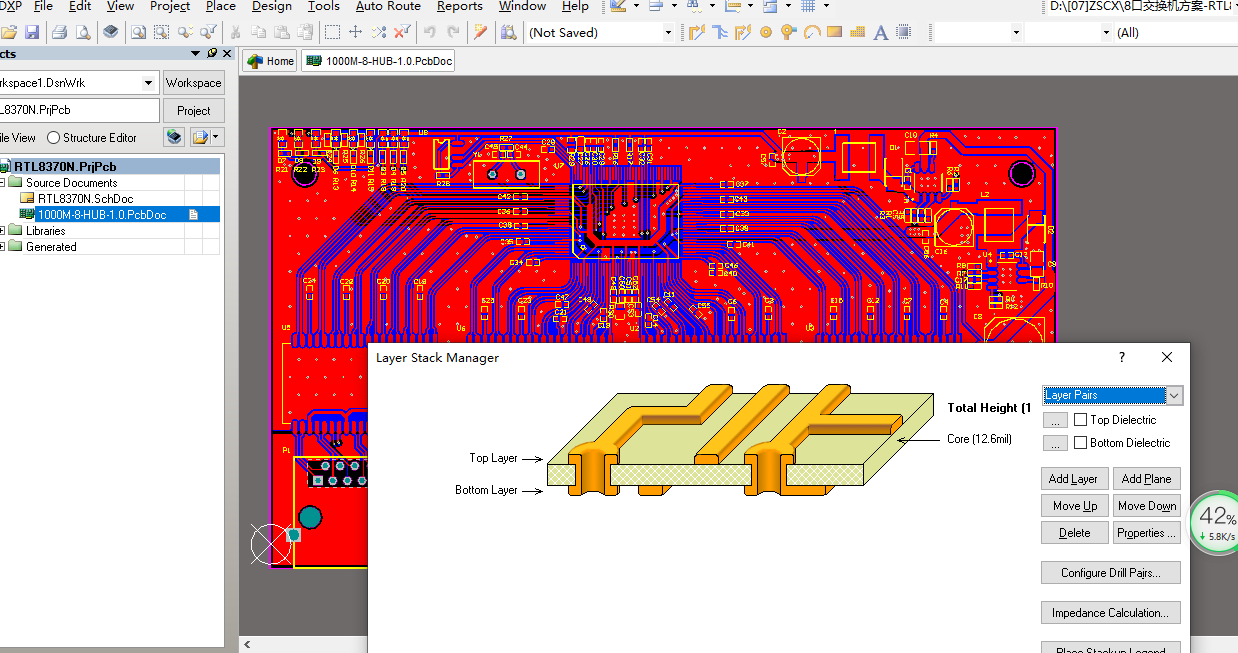This screenshot has width=1238, height=653.
Task: Click the Workspace button
Action: point(194,83)
